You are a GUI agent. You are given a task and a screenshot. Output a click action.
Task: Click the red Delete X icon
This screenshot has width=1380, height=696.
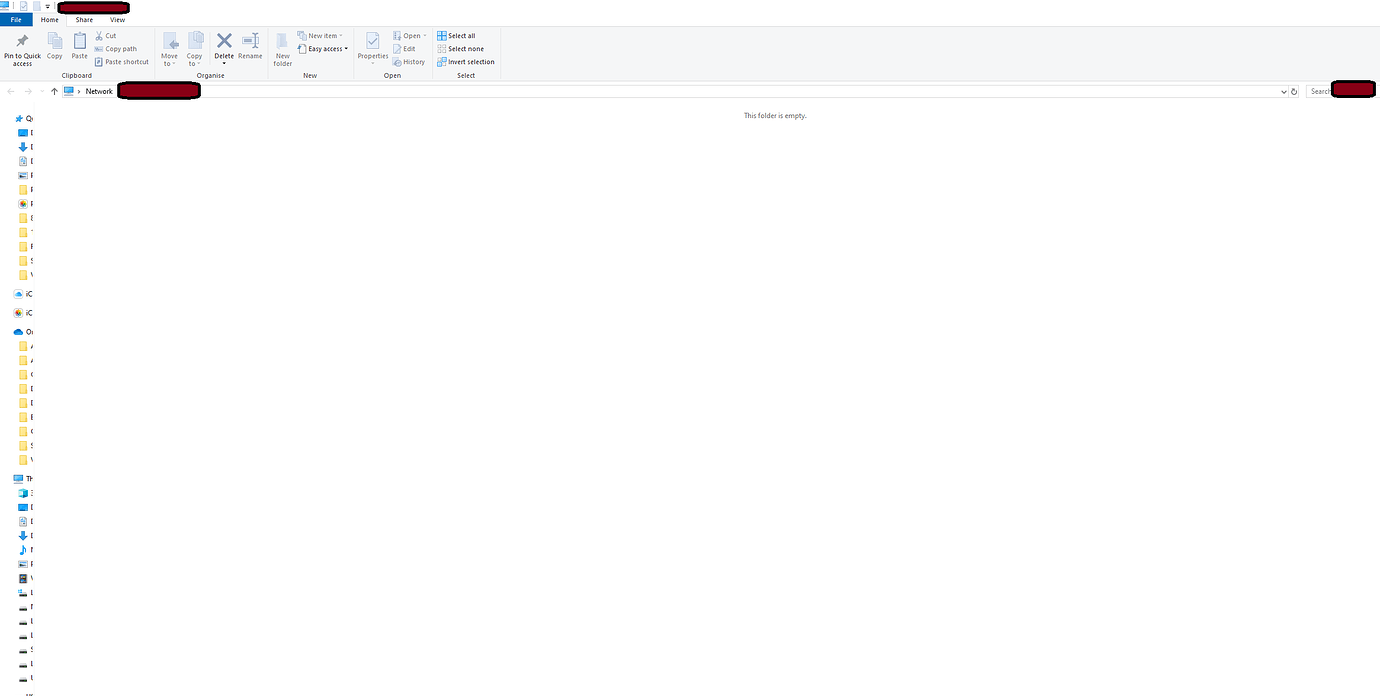(224, 40)
